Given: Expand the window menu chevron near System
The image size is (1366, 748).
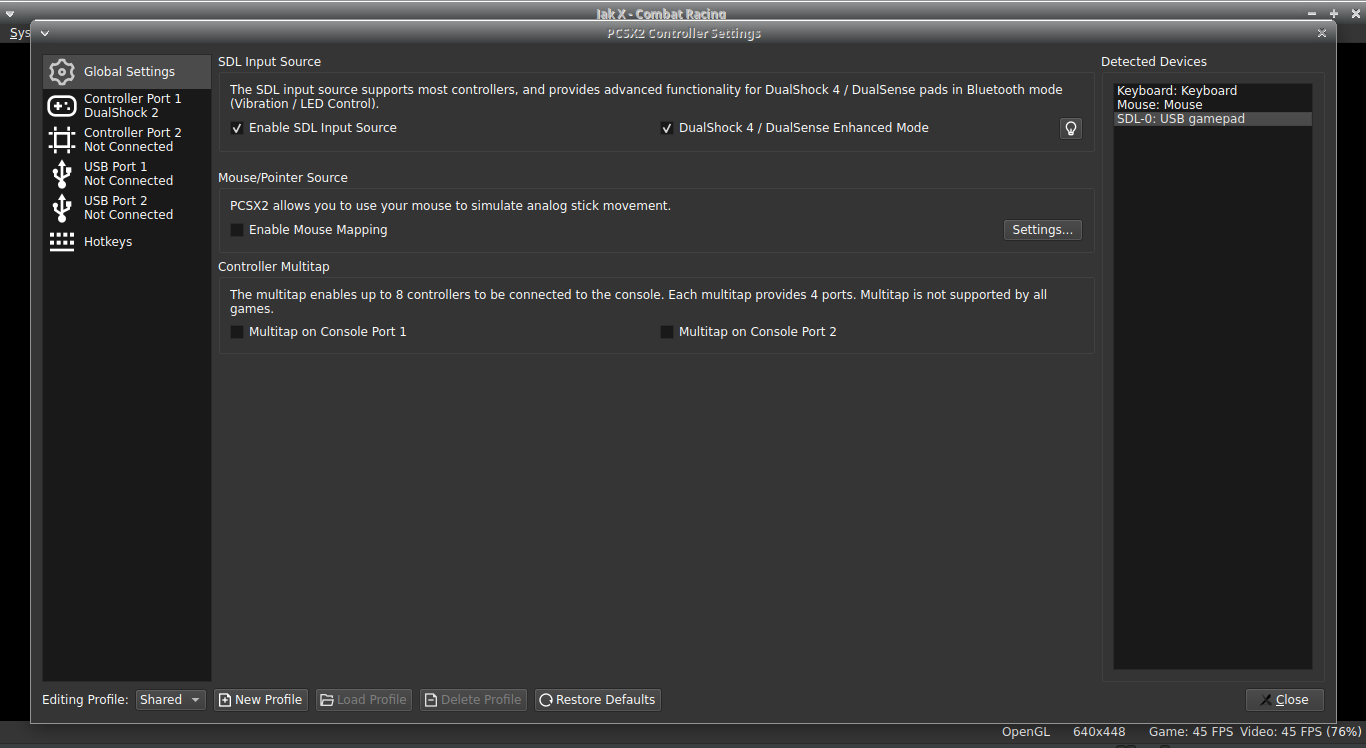Looking at the screenshot, I should click(x=43, y=32).
